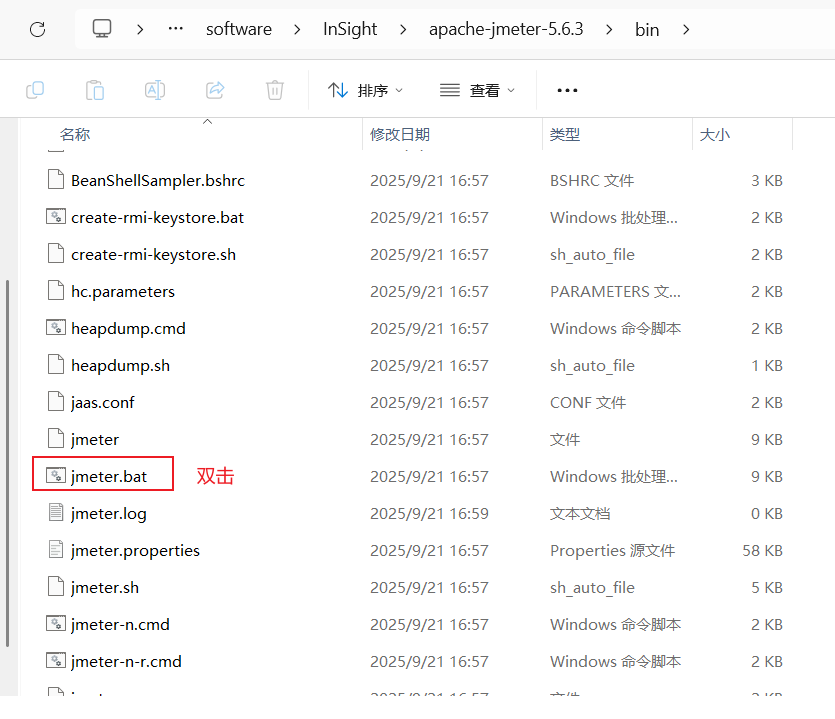Select the jmeter-n.cmd file name
835x719 pixels.
pyautogui.click(x=120, y=624)
